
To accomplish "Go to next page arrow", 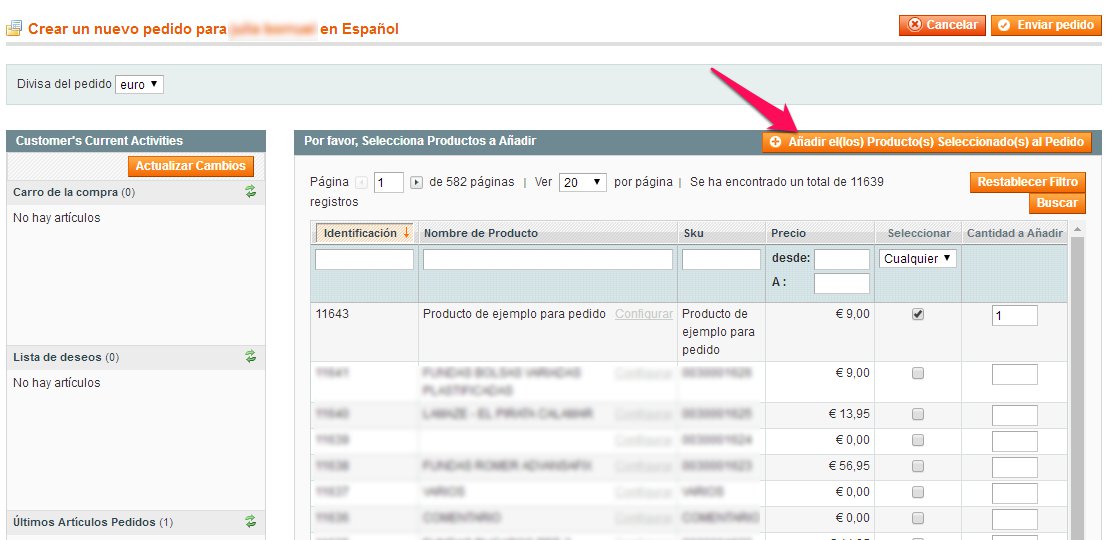I will point(417,182).
